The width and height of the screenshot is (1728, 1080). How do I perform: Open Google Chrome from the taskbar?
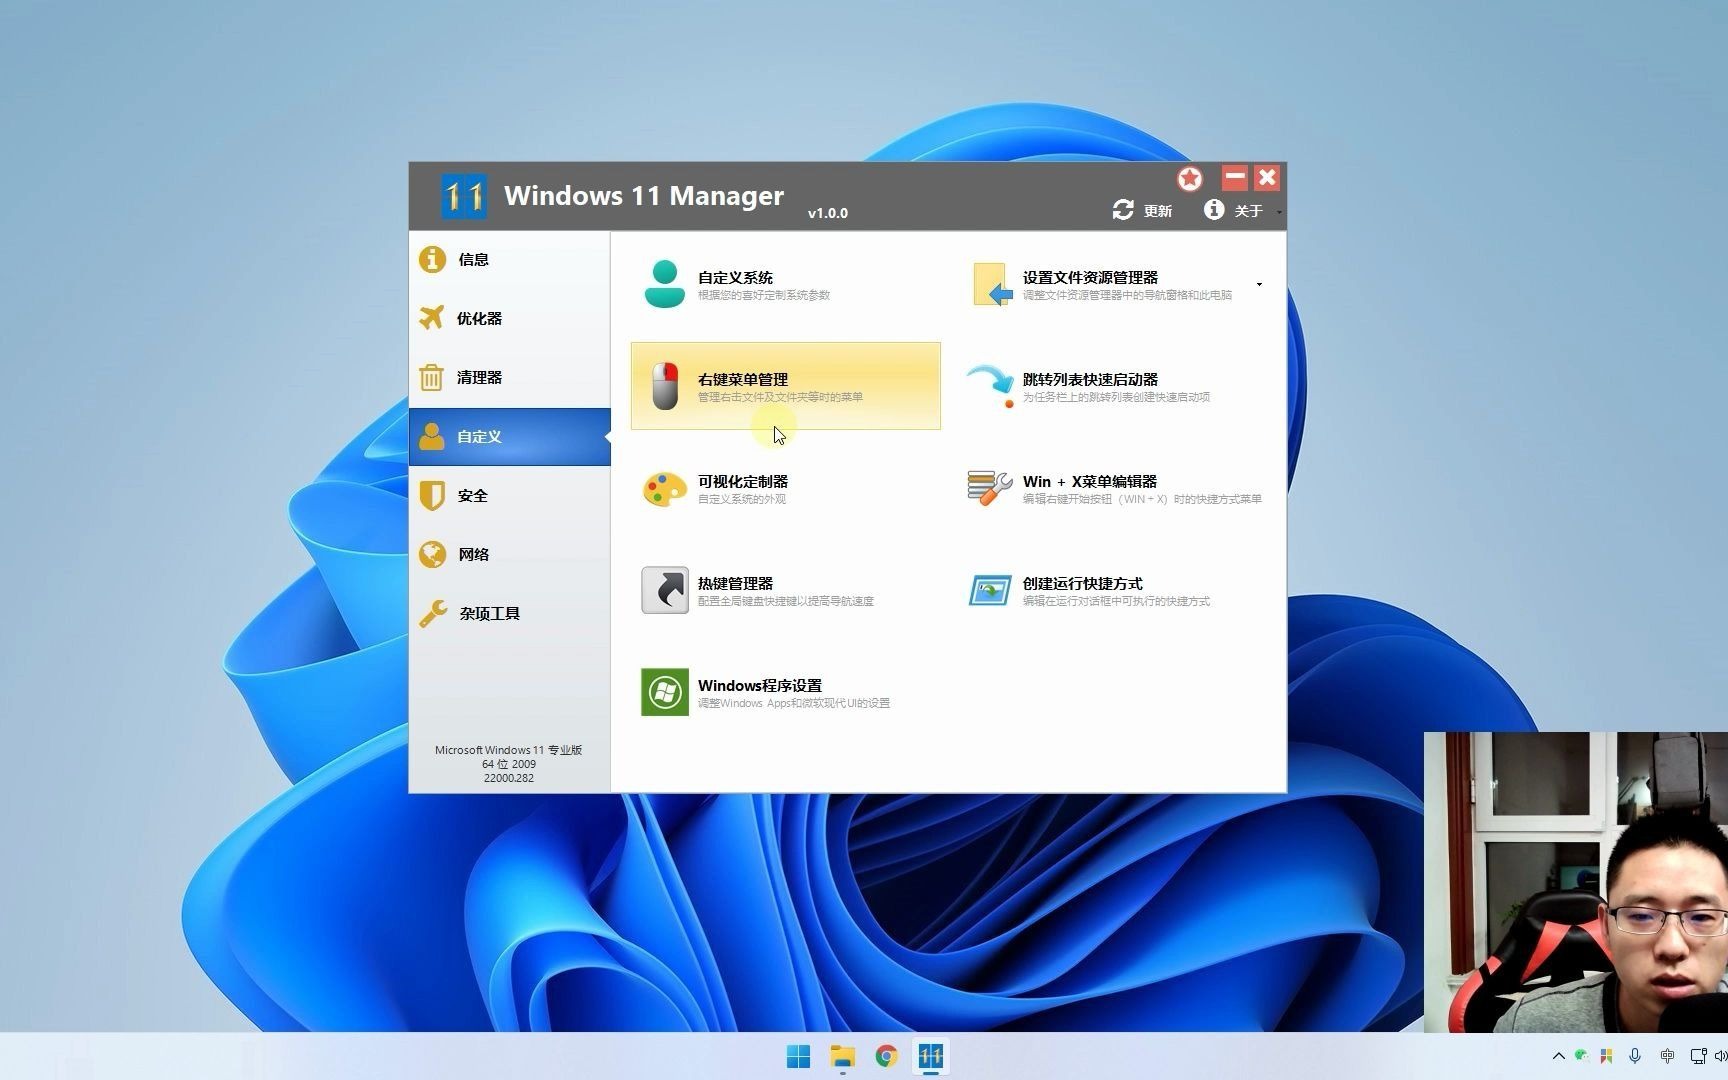[x=886, y=1056]
